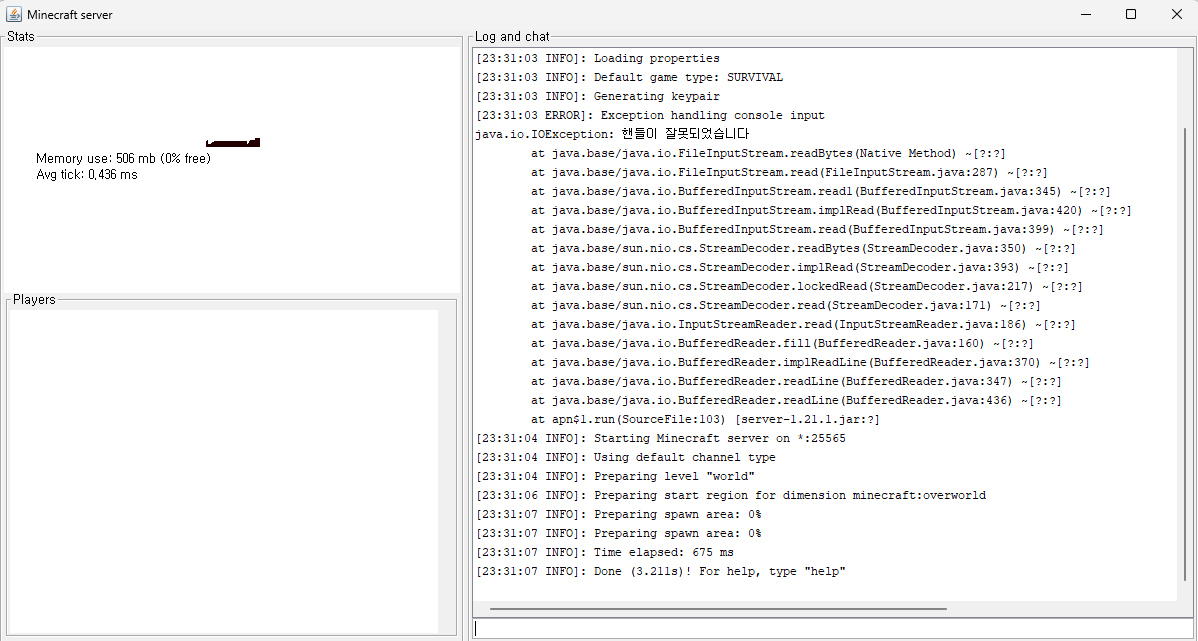
Task: Select "Time elapsed: 675 ms" log line
Action: click(604, 552)
